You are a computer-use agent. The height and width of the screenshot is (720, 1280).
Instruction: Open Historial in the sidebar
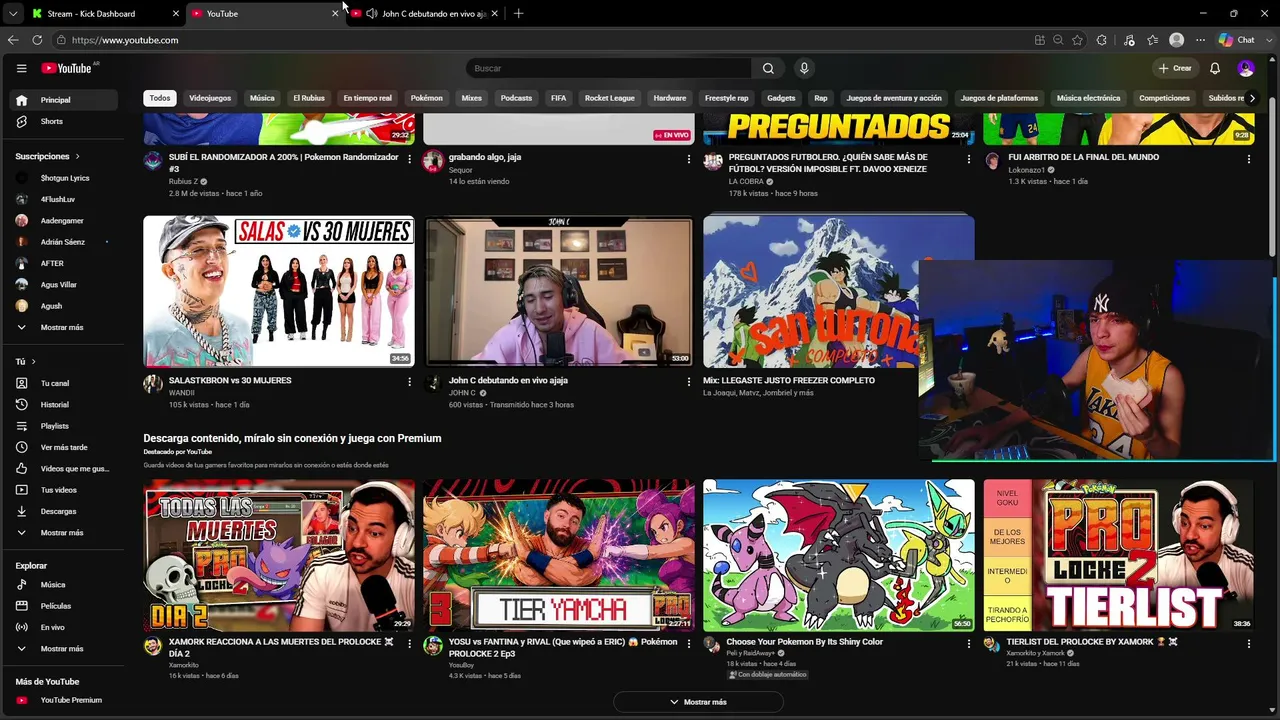(55, 405)
